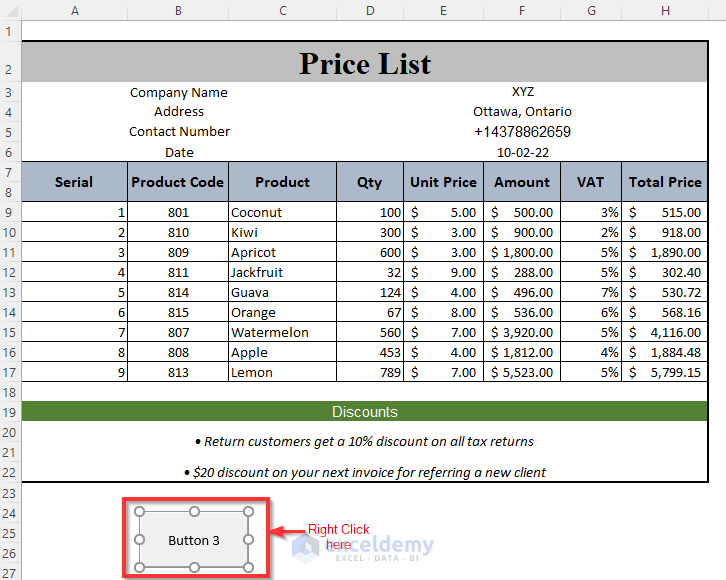Select the corner select-all triangle
Image resolution: width=726 pixels, height=580 pixels.
coord(11,10)
